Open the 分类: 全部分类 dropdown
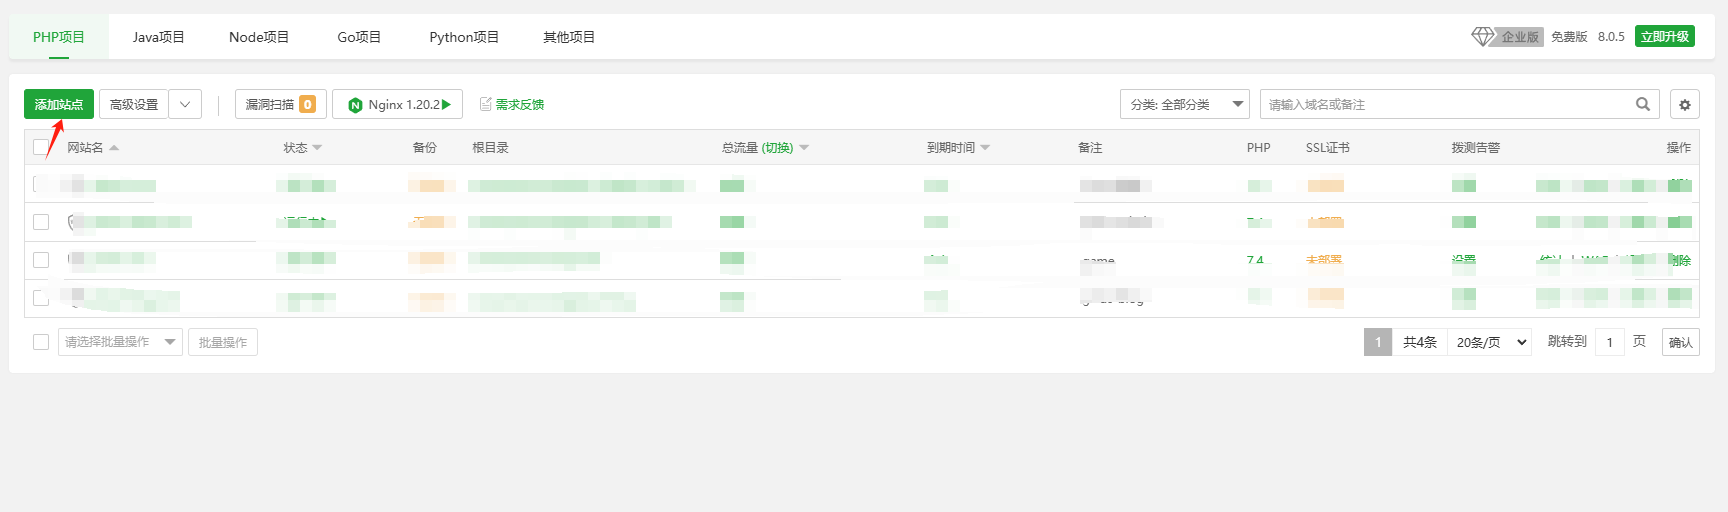The width and height of the screenshot is (1728, 512). [1185, 104]
